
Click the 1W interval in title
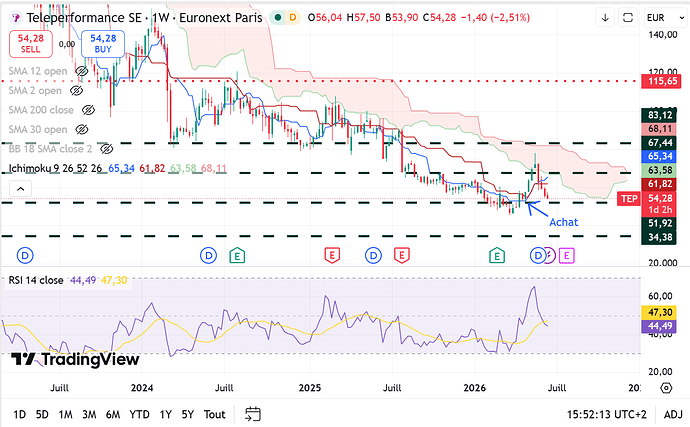(x=161, y=18)
